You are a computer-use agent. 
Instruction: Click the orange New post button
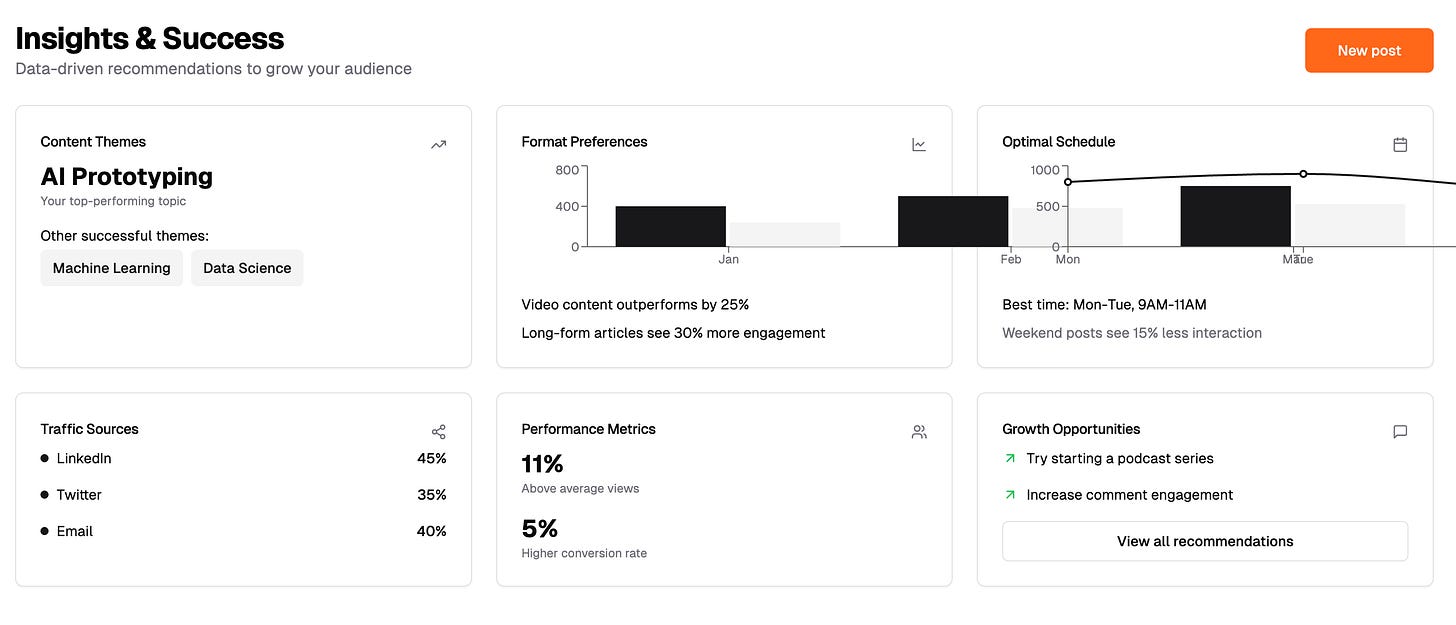click(x=1369, y=50)
